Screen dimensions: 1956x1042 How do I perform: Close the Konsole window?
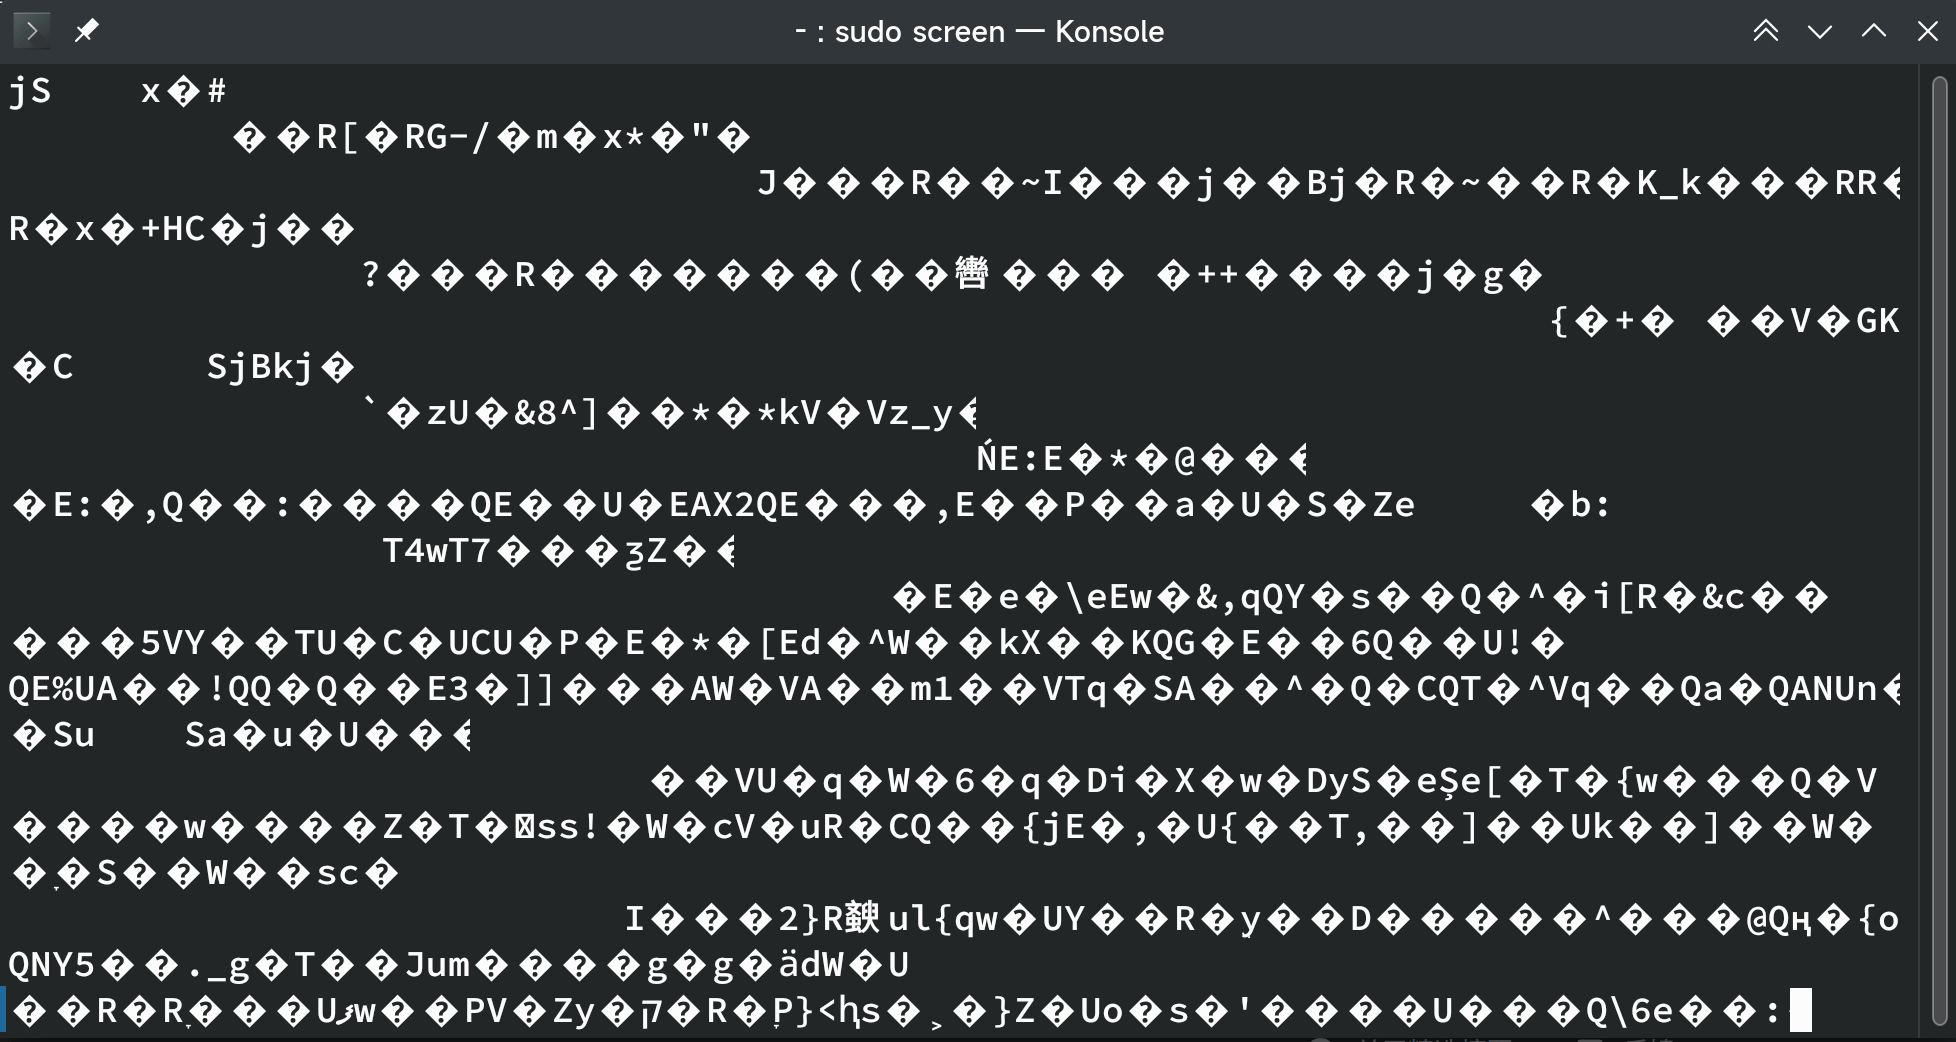click(x=1928, y=31)
